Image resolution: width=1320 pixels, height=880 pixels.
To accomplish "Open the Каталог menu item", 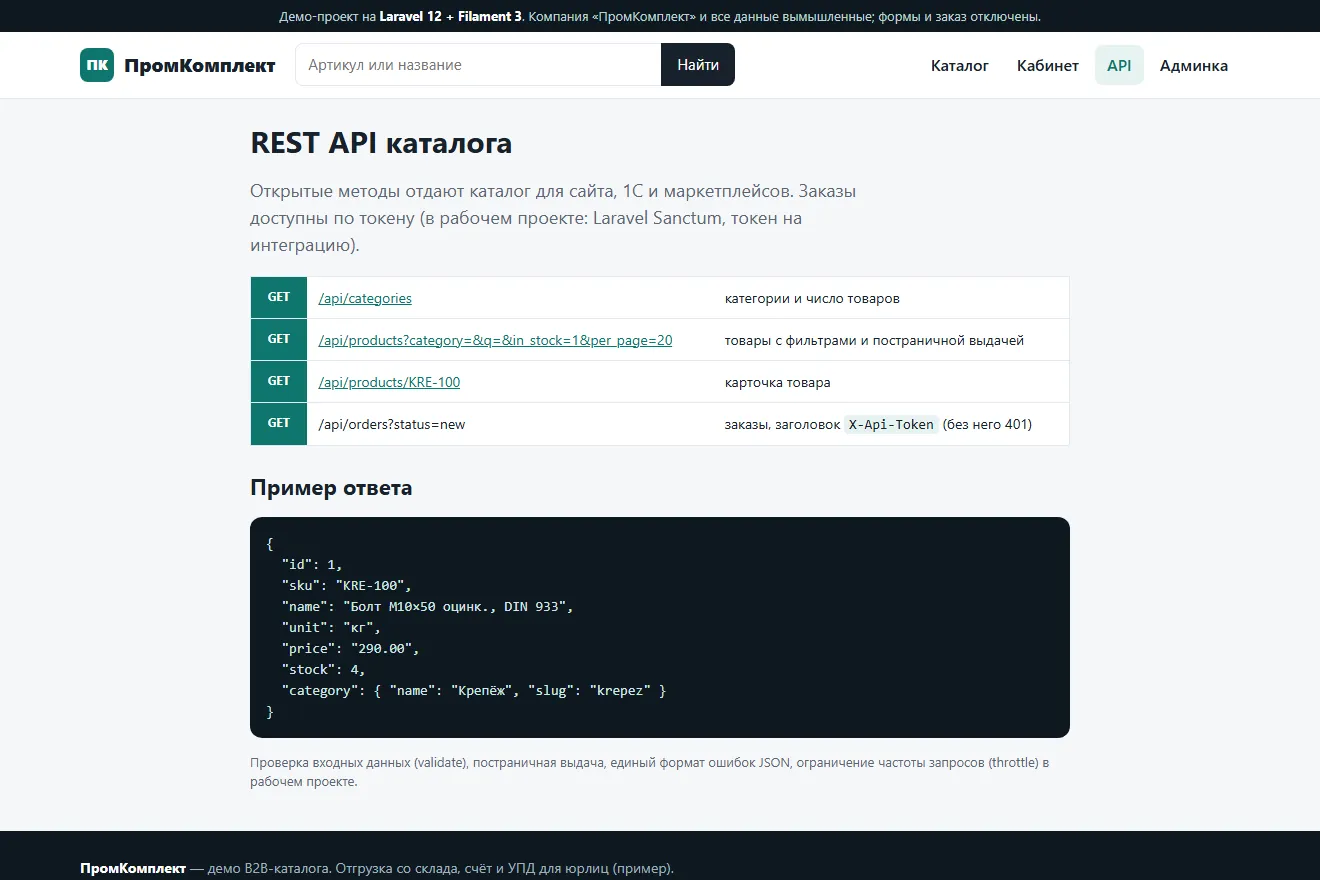I will tap(960, 65).
